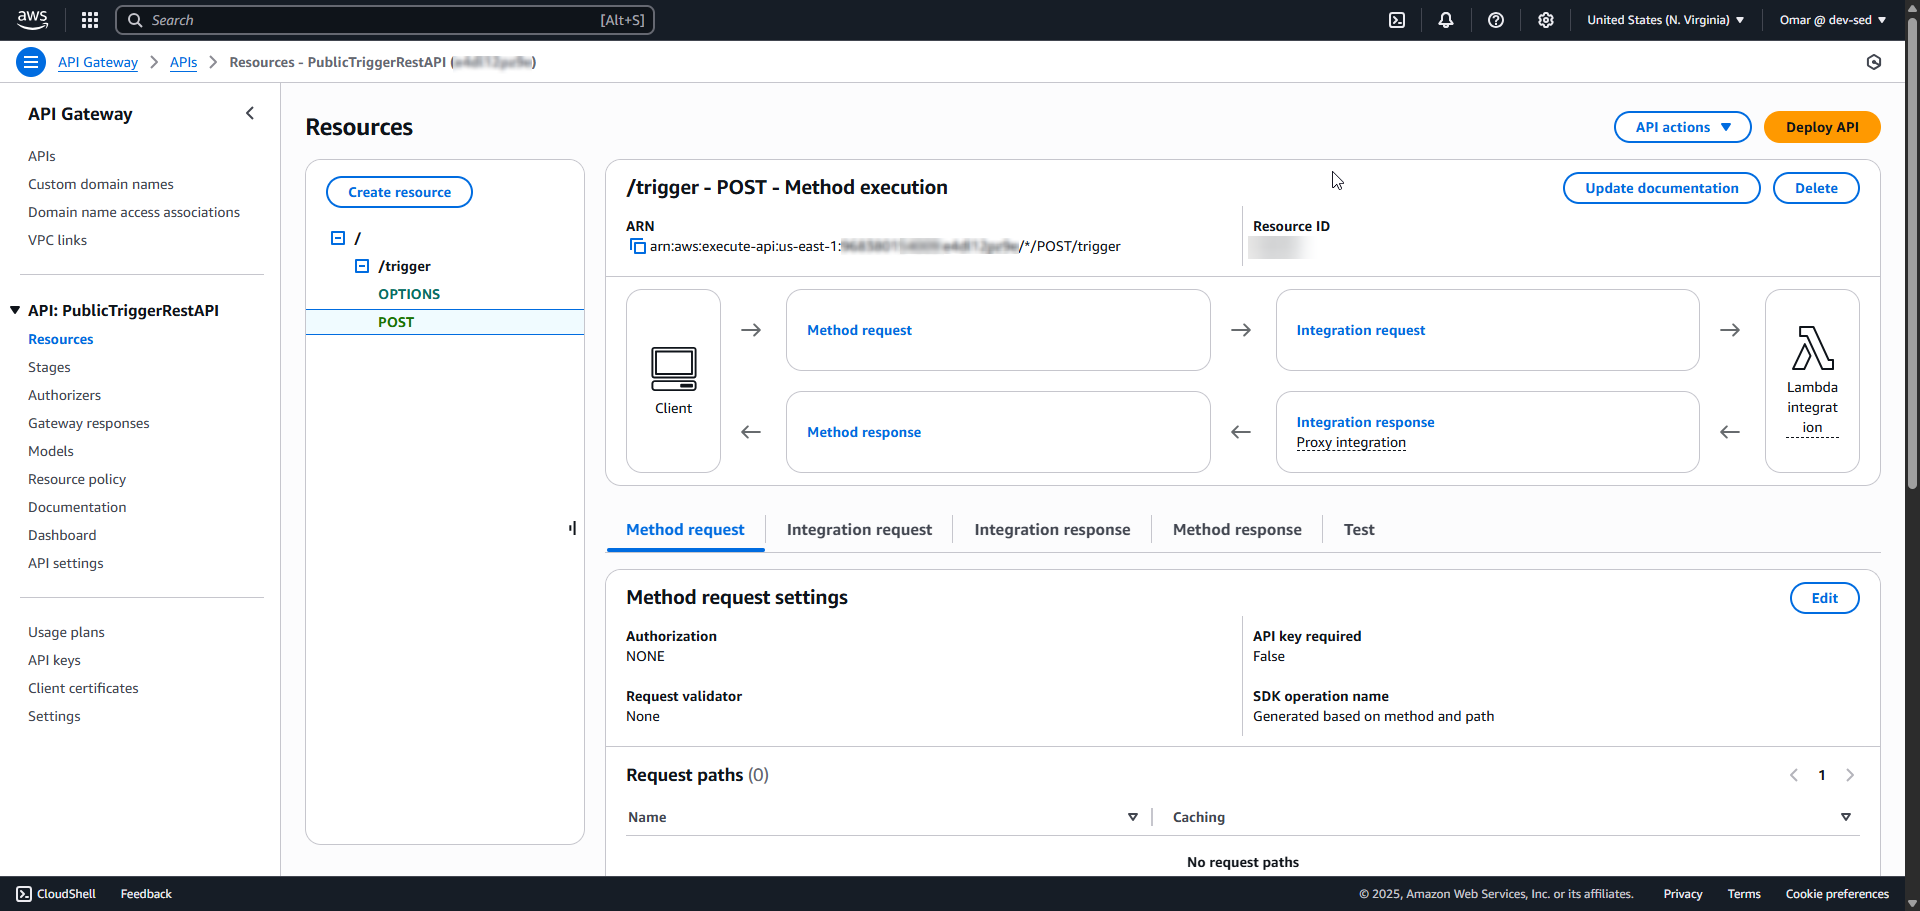Open Gateway responses in the sidebar
This screenshot has width=1920, height=911.
pyautogui.click(x=88, y=423)
